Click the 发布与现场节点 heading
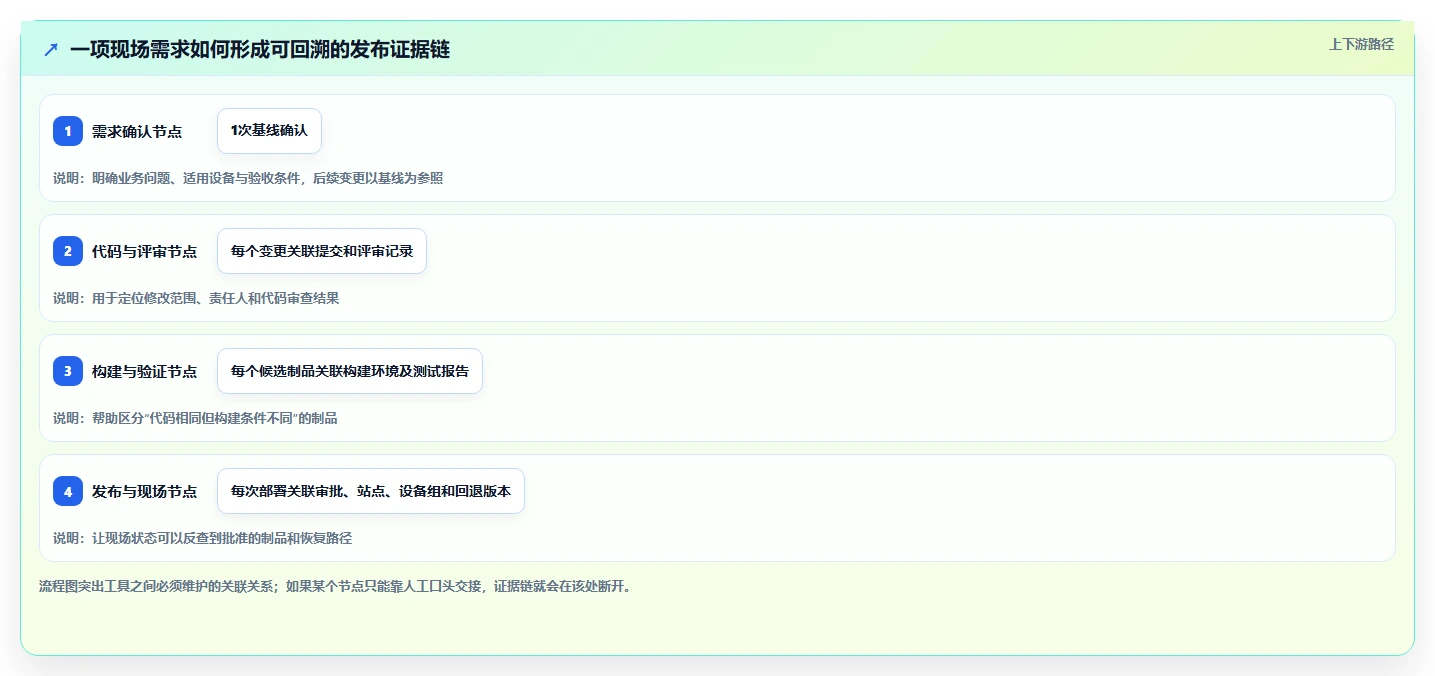 144,491
